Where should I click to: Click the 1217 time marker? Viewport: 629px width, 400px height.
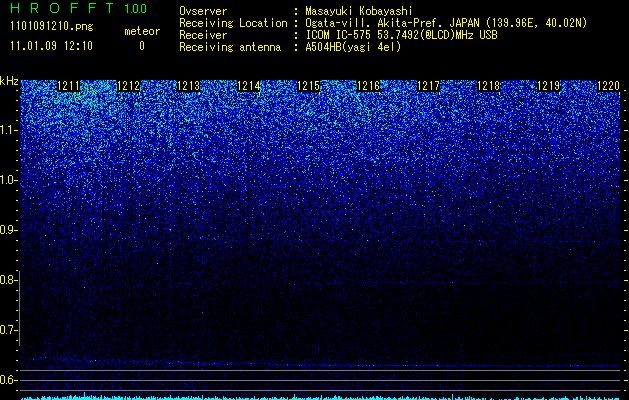coord(428,86)
